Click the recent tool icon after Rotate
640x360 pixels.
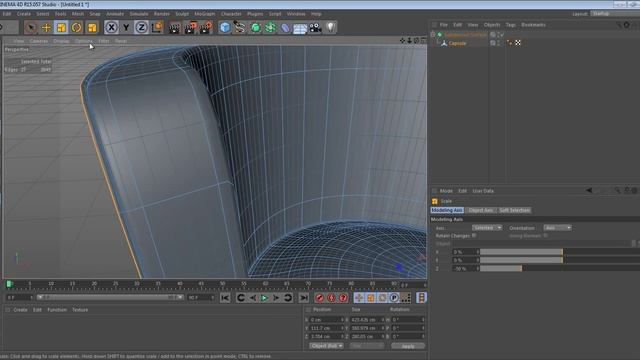(x=92, y=27)
